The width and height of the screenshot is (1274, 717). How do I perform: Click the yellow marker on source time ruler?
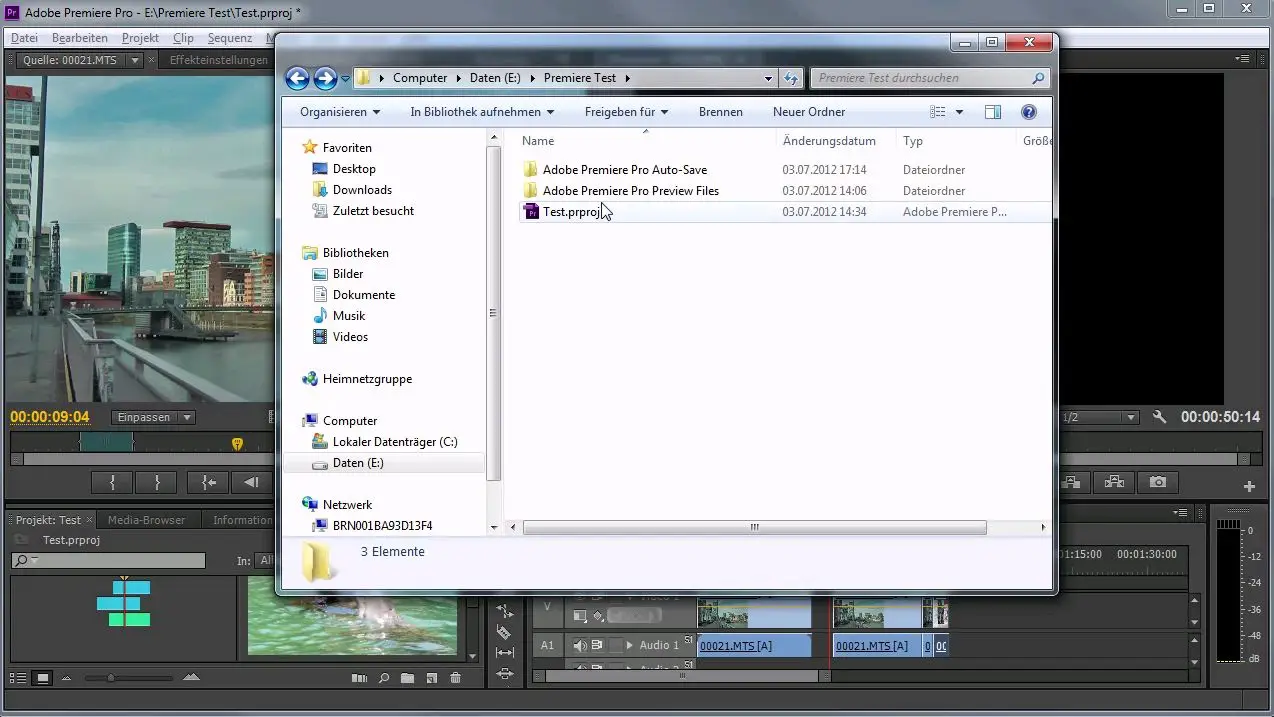tap(237, 444)
